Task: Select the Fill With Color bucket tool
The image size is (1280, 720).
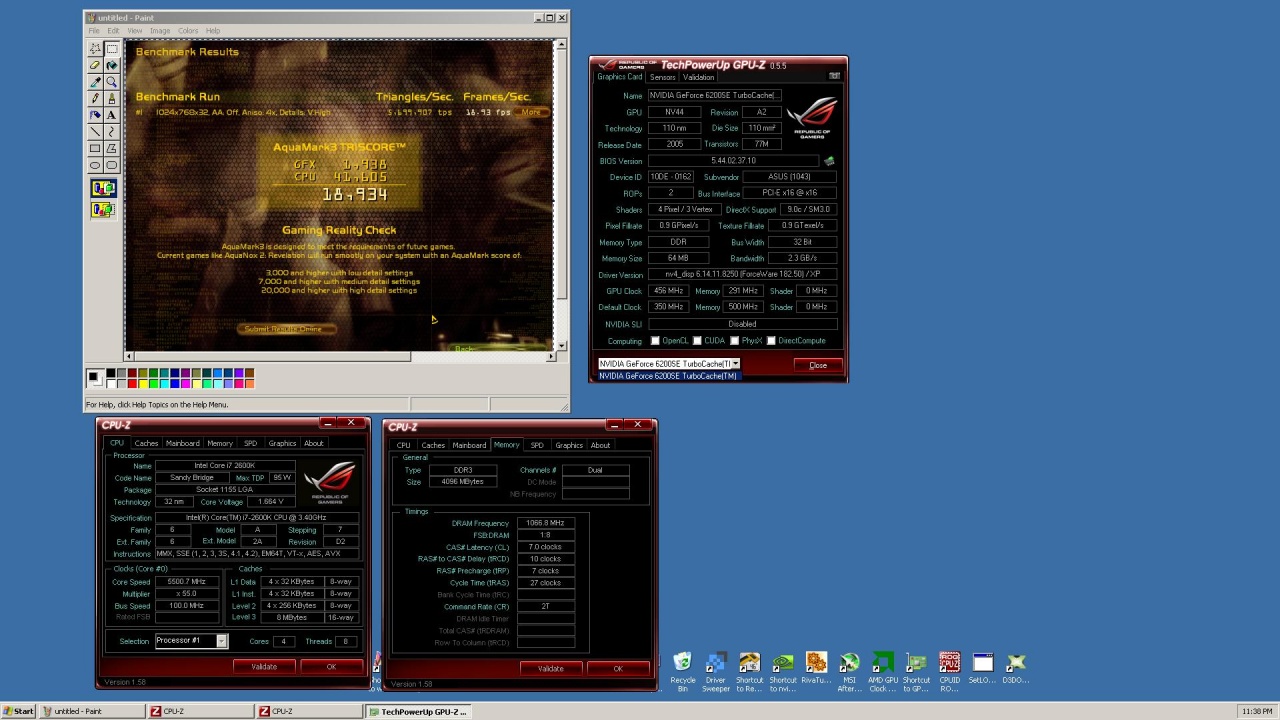Action: (x=112, y=65)
